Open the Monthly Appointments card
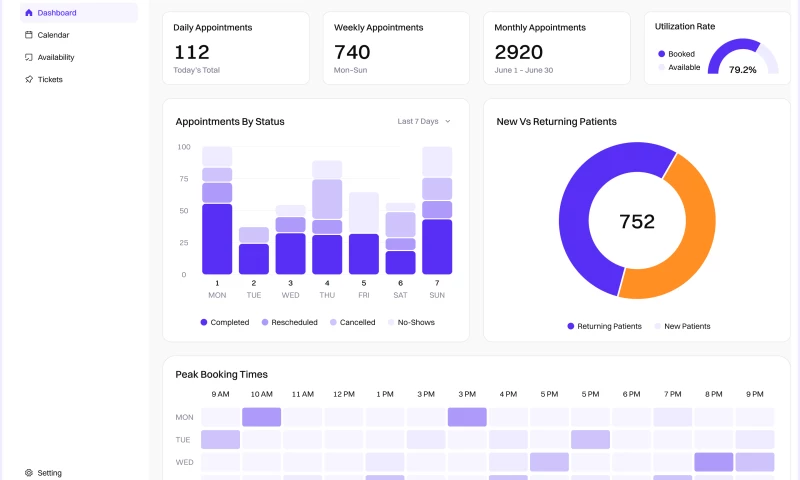Viewport: 800px width, 480px height. (x=556, y=48)
